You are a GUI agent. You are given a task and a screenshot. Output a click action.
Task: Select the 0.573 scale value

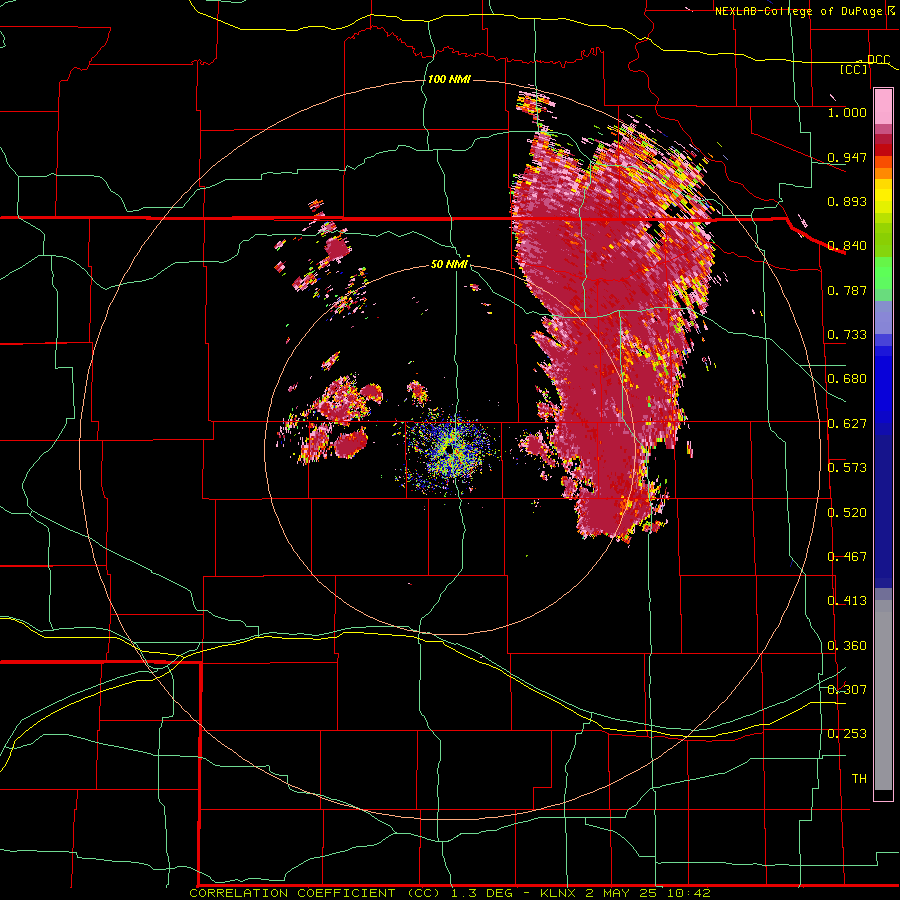[847, 468]
